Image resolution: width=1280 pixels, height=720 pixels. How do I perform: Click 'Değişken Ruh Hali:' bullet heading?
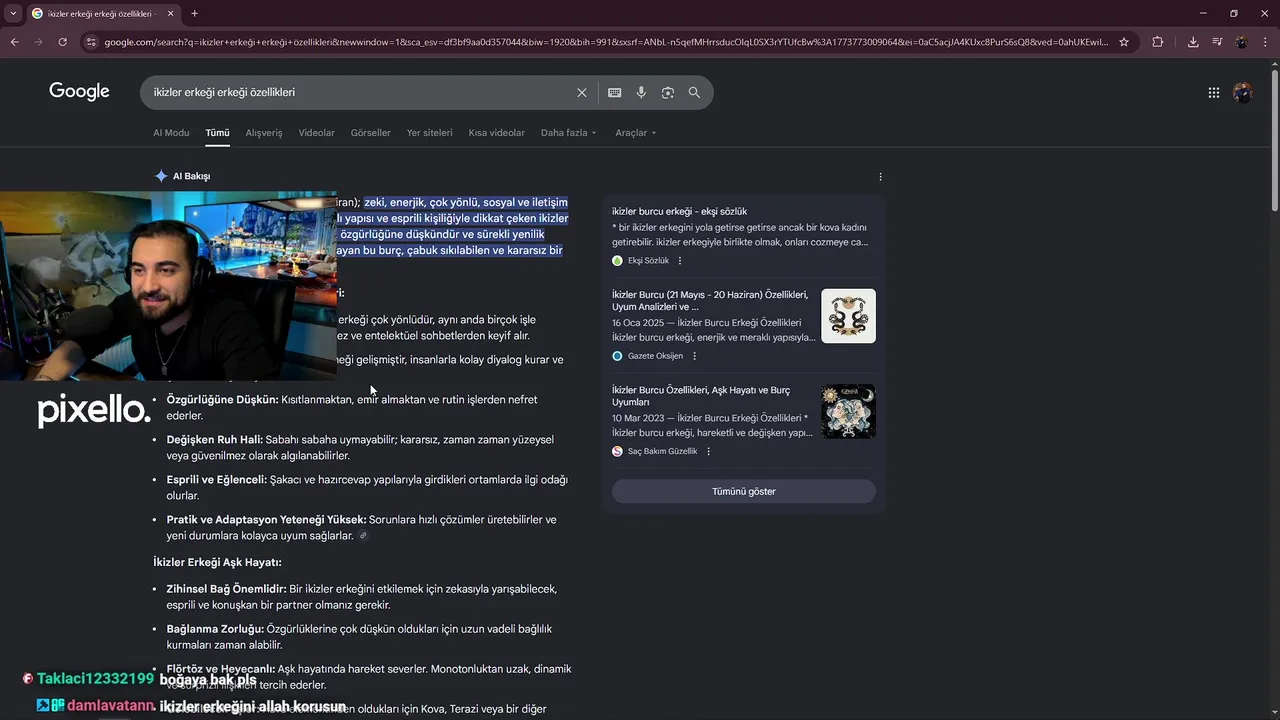pyautogui.click(x=214, y=440)
